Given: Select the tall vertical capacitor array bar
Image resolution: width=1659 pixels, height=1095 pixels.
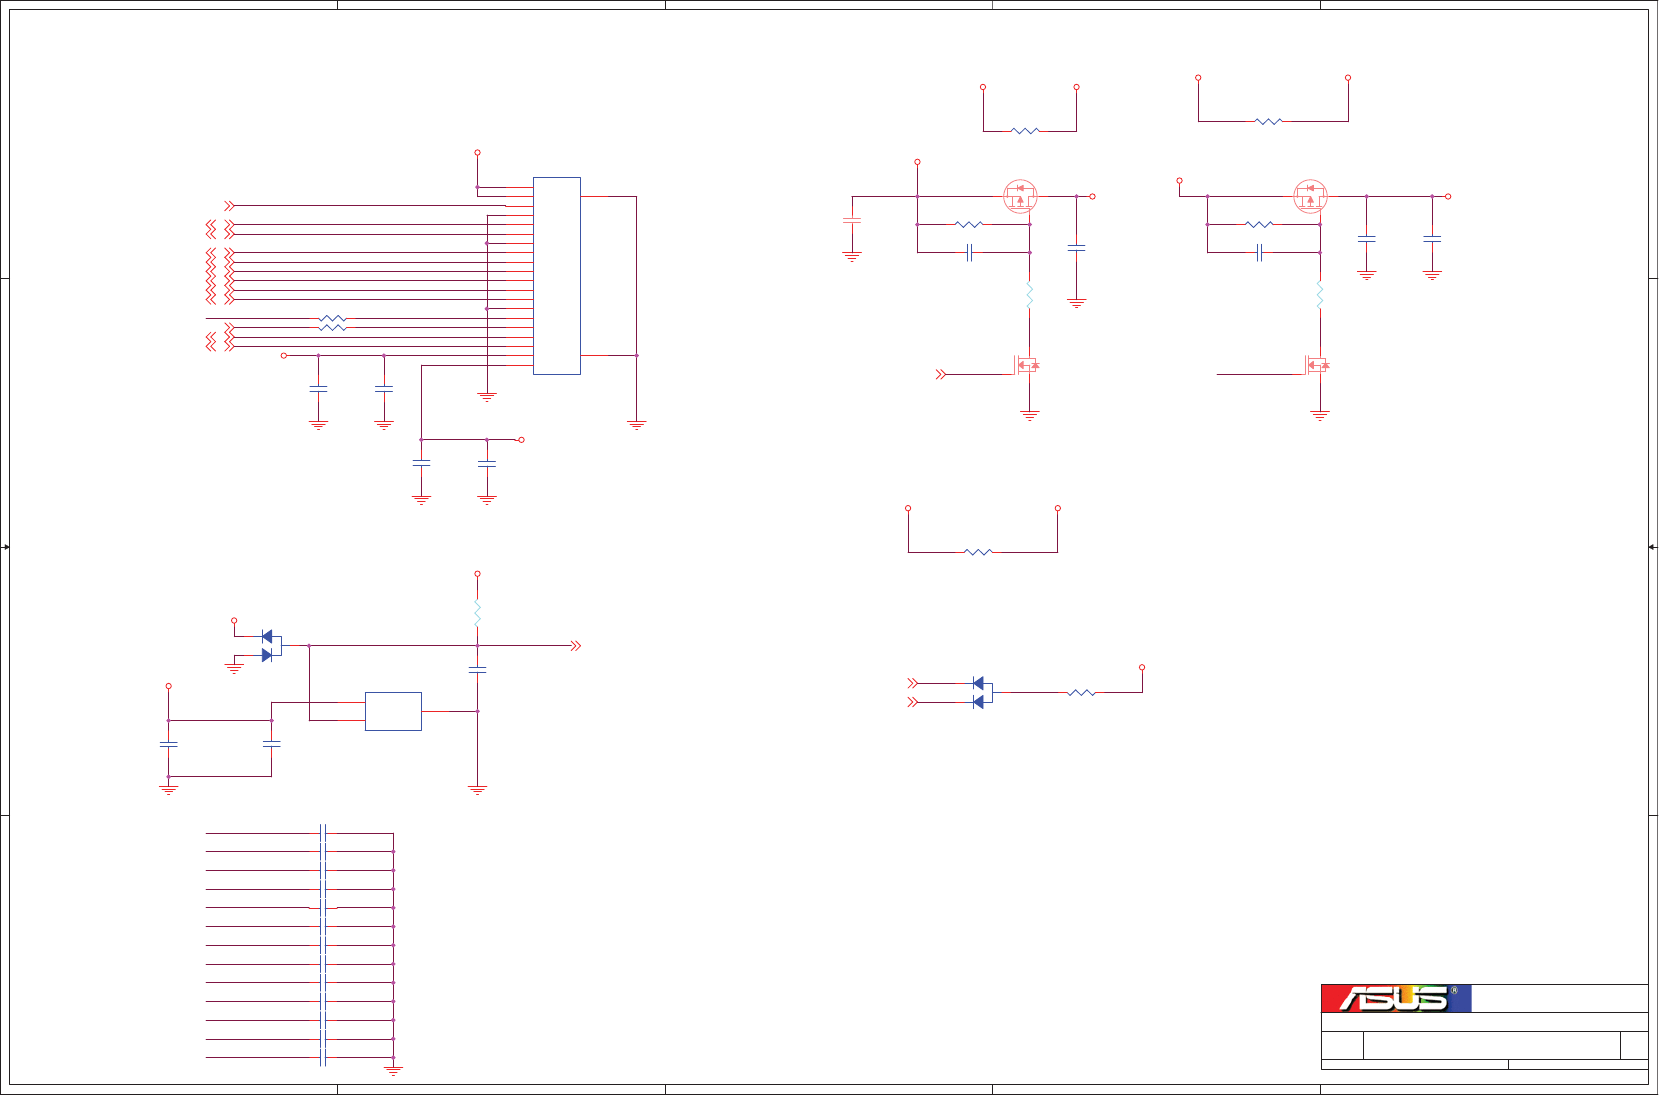Looking at the screenshot, I should 323,945.
